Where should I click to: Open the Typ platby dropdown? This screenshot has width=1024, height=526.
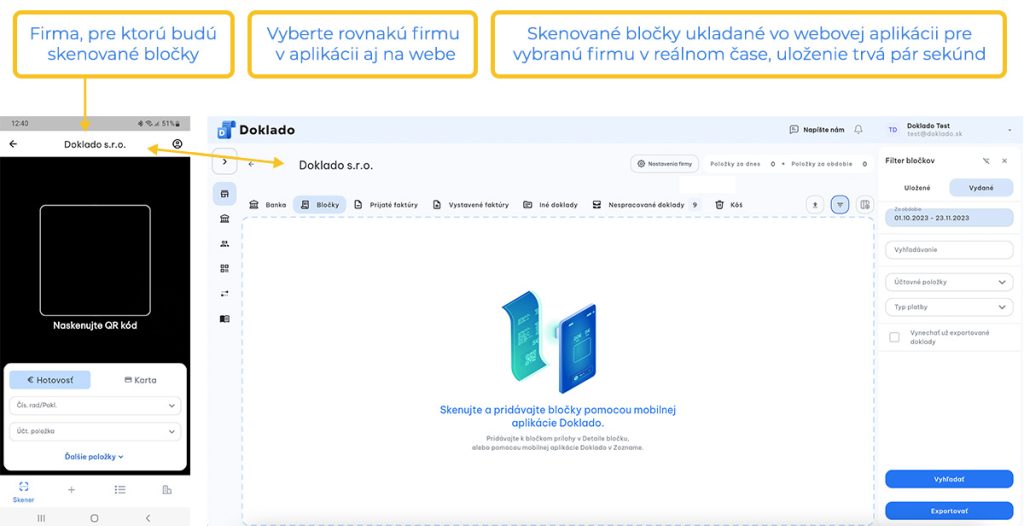950,306
